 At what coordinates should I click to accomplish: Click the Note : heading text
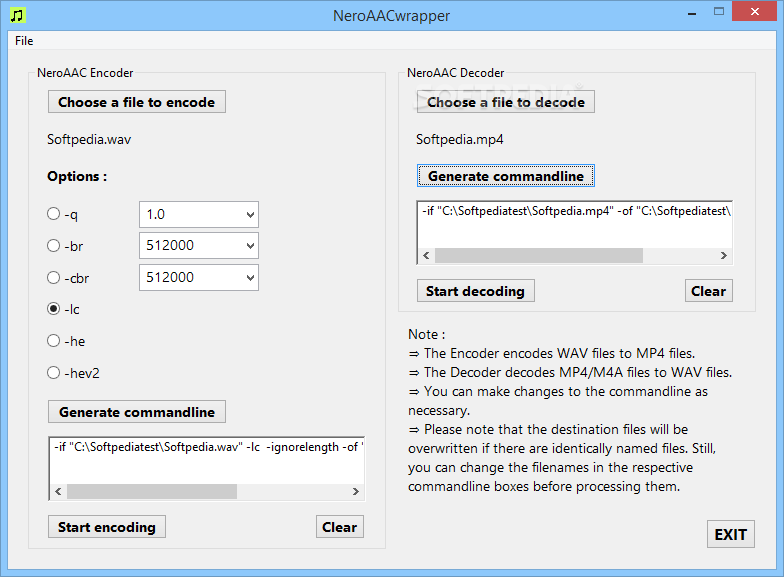(426, 334)
